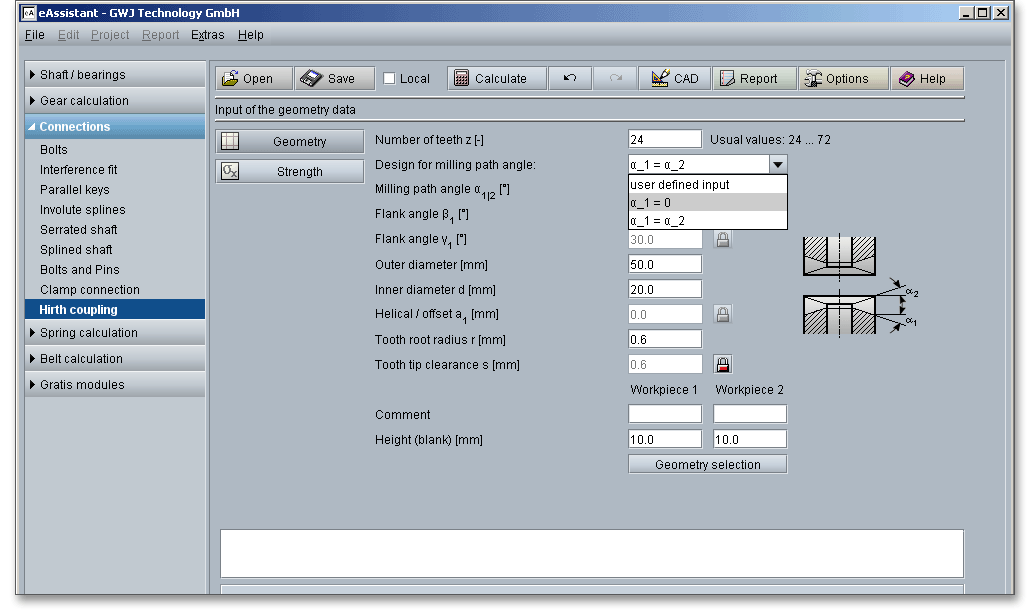Expand the Gear calculation section

click(x=115, y=101)
